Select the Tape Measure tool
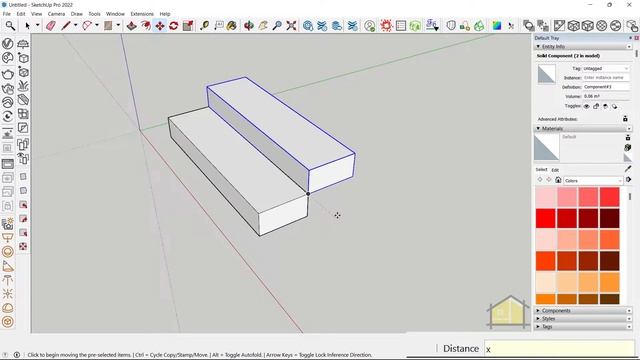 coord(204,26)
